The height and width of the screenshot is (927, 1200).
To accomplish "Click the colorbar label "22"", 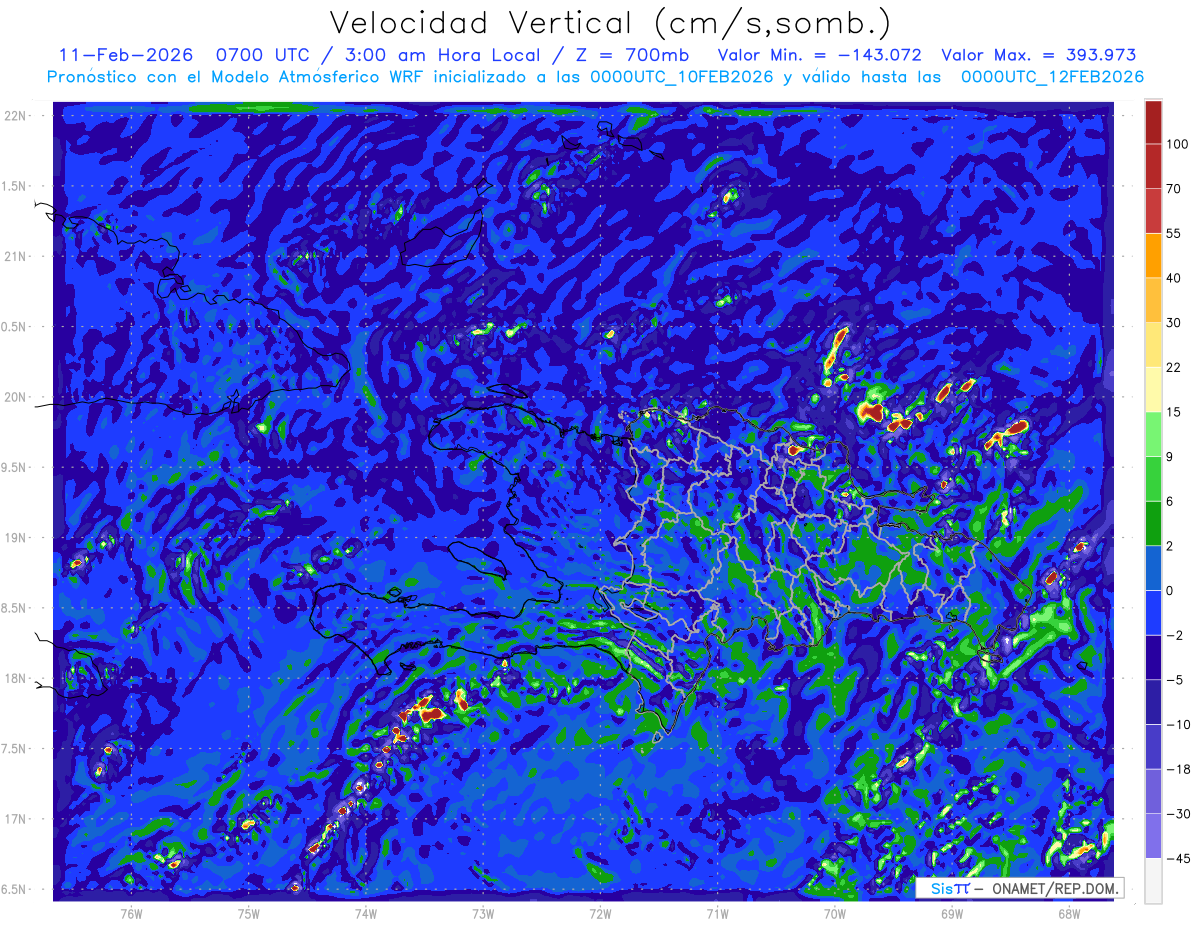I will click(1173, 367).
